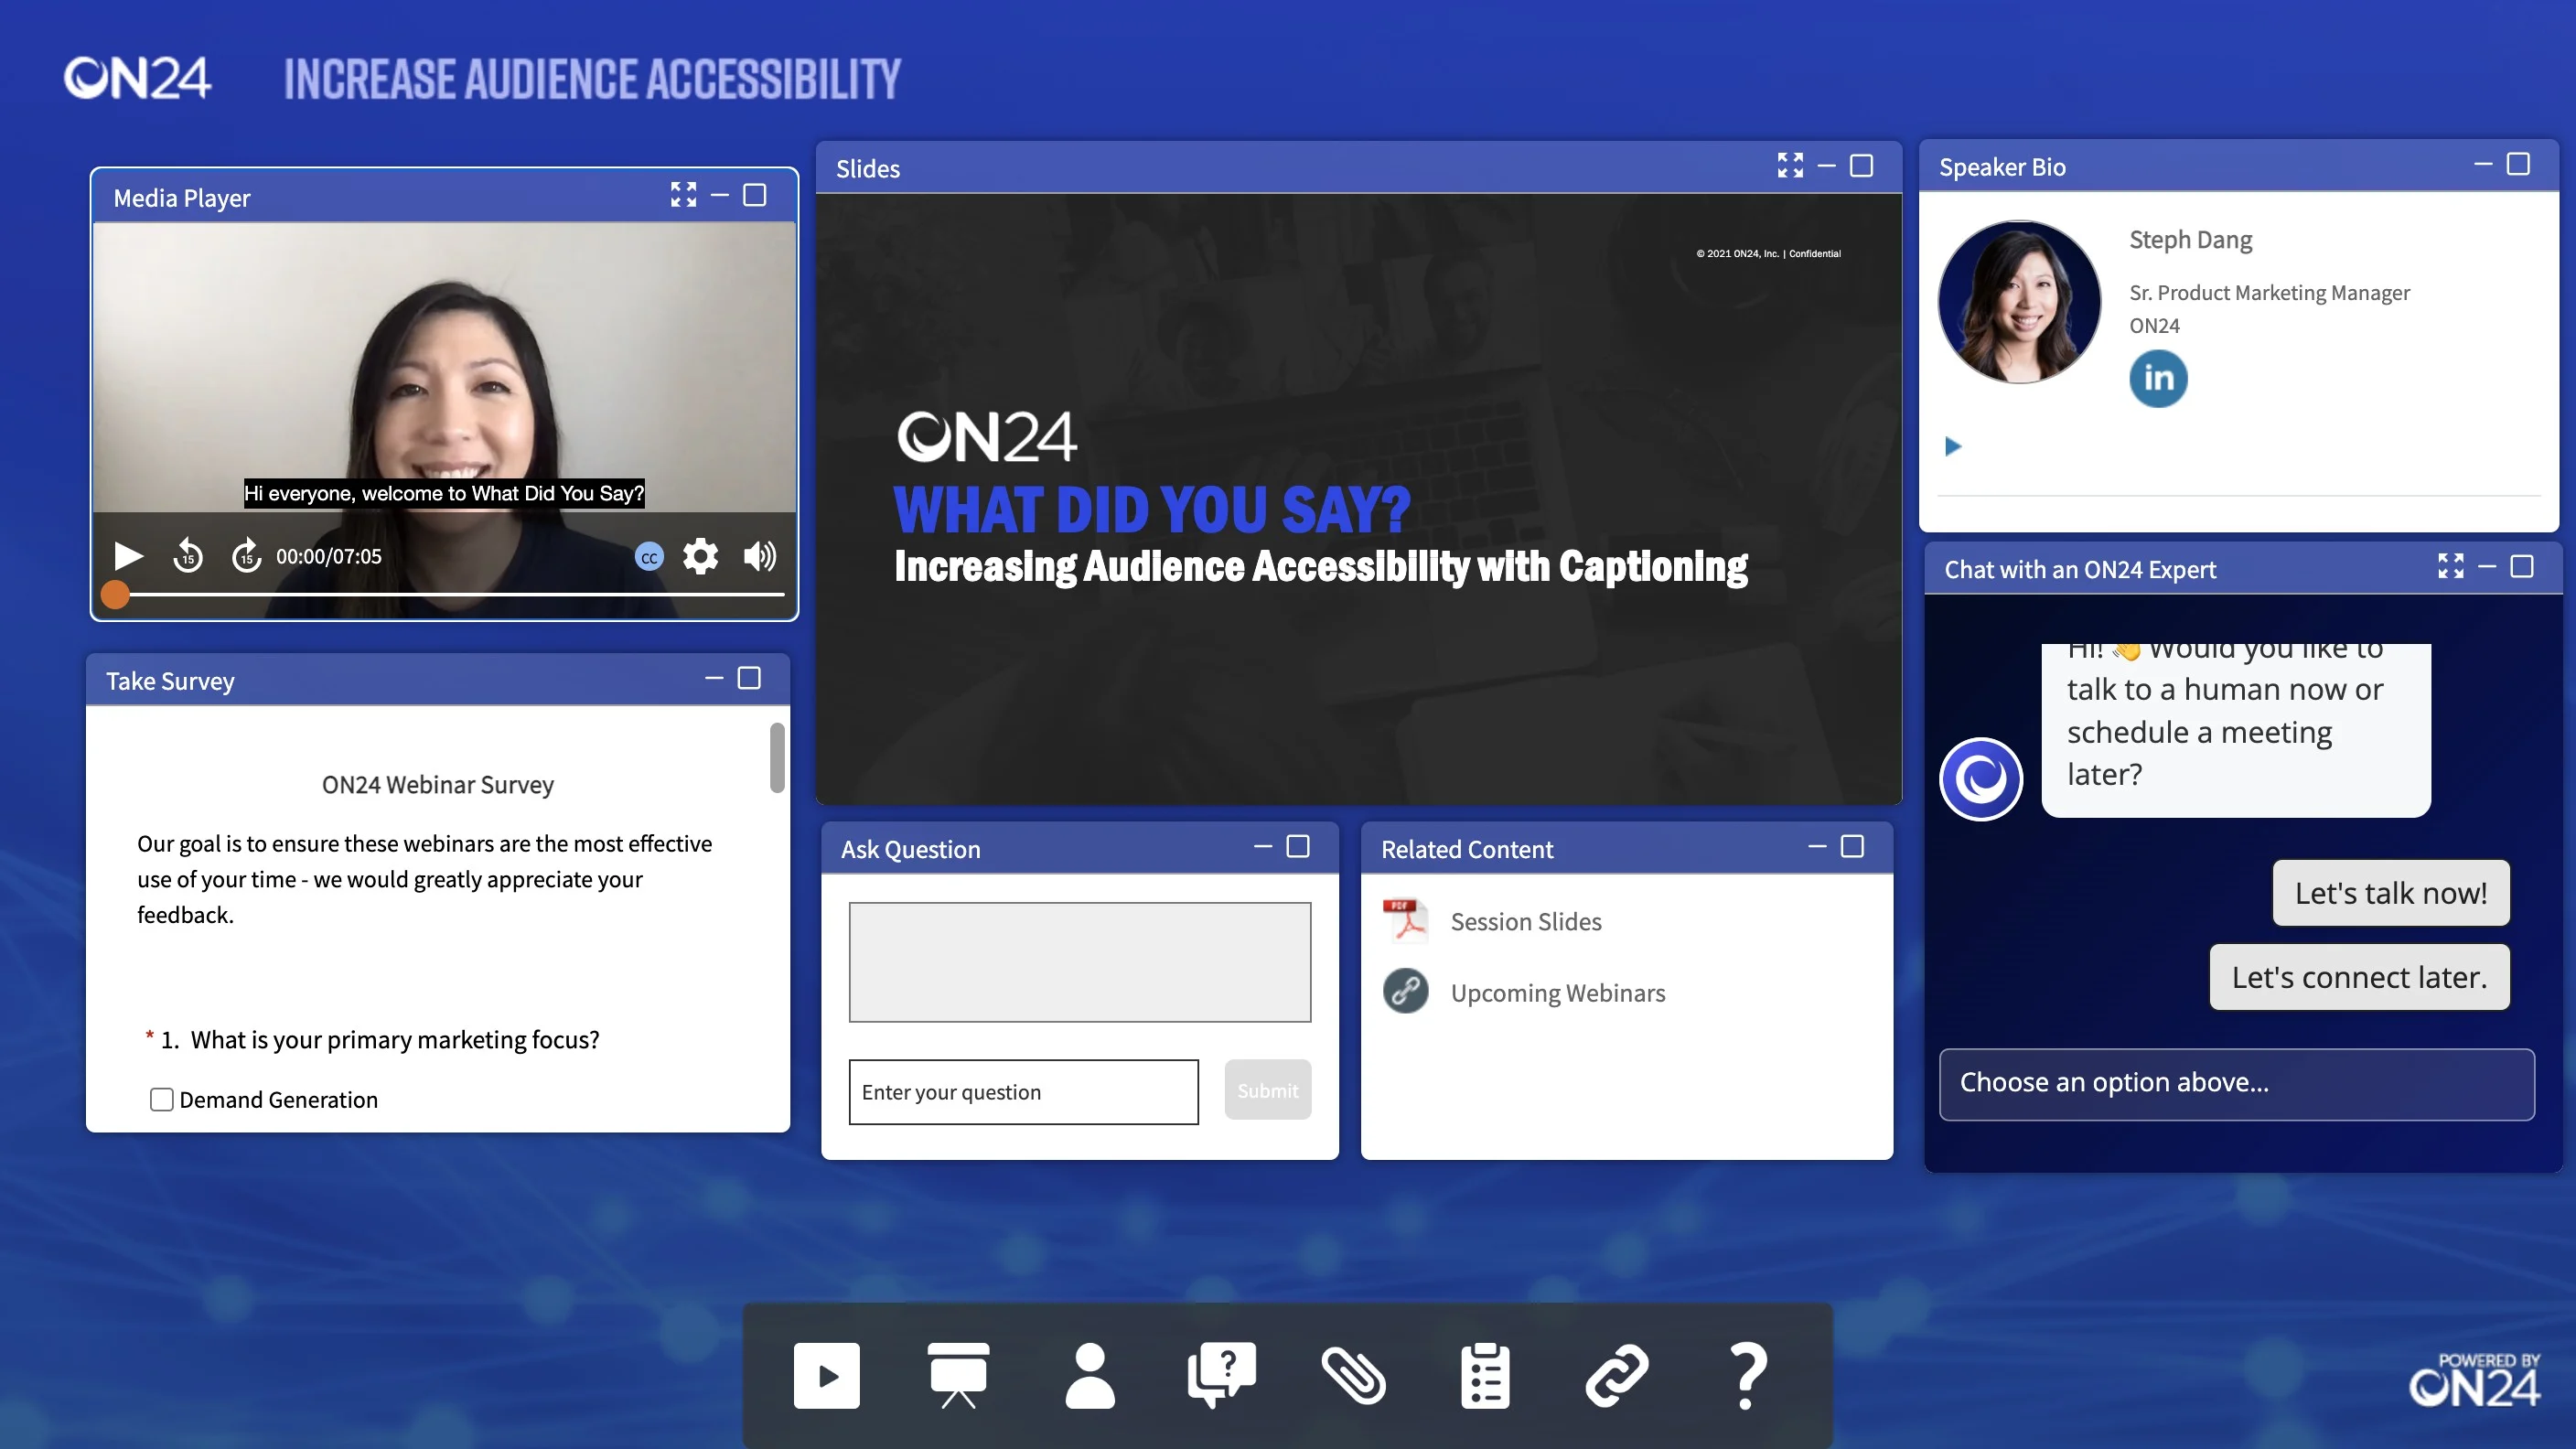The width and height of the screenshot is (2576, 1449).
Task: Maximize the Slides panel
Action: pyautogui.click(x=1861, y=165)
